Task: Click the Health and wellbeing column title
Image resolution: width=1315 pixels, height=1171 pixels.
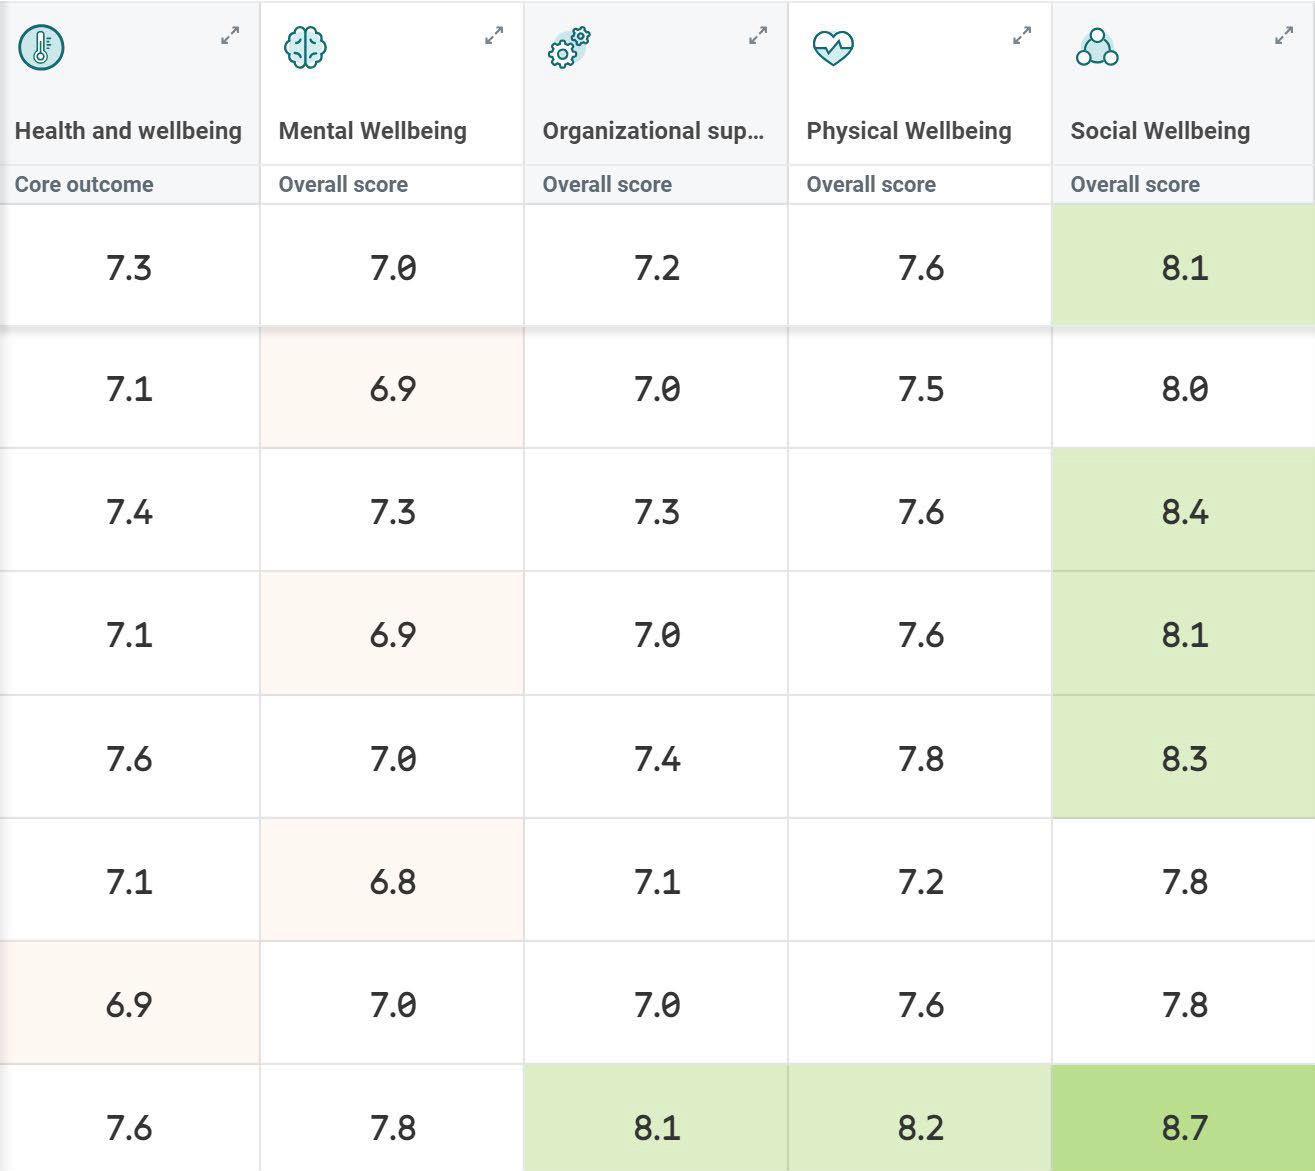Action: (128, 131)
